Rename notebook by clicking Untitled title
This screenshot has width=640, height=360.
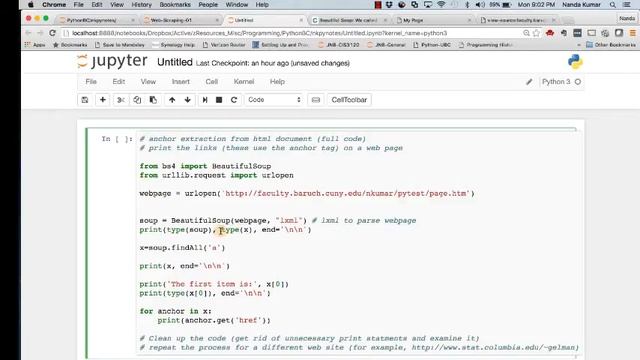point(175,62)
